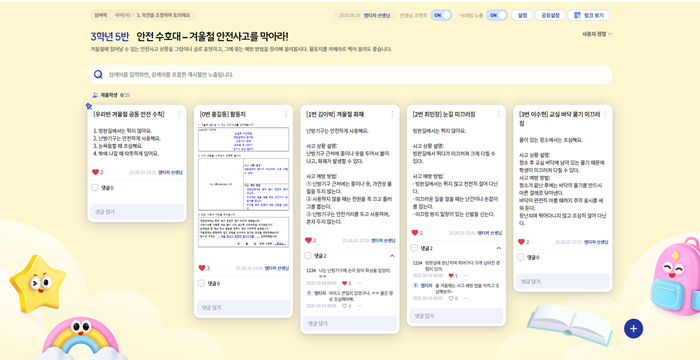This screenshot has height=360, width=700.
Task: Like the teacher's reply in the 눈길 미끄러짐 card
Action: tap(451, 298)
